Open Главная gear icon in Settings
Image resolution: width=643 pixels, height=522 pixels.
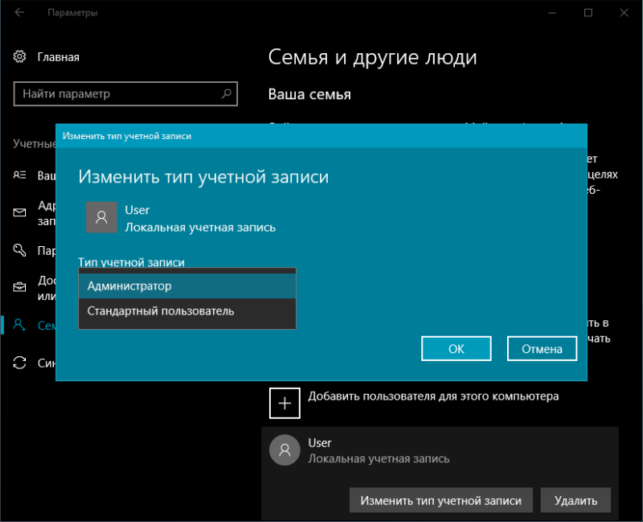pos(19,57)
